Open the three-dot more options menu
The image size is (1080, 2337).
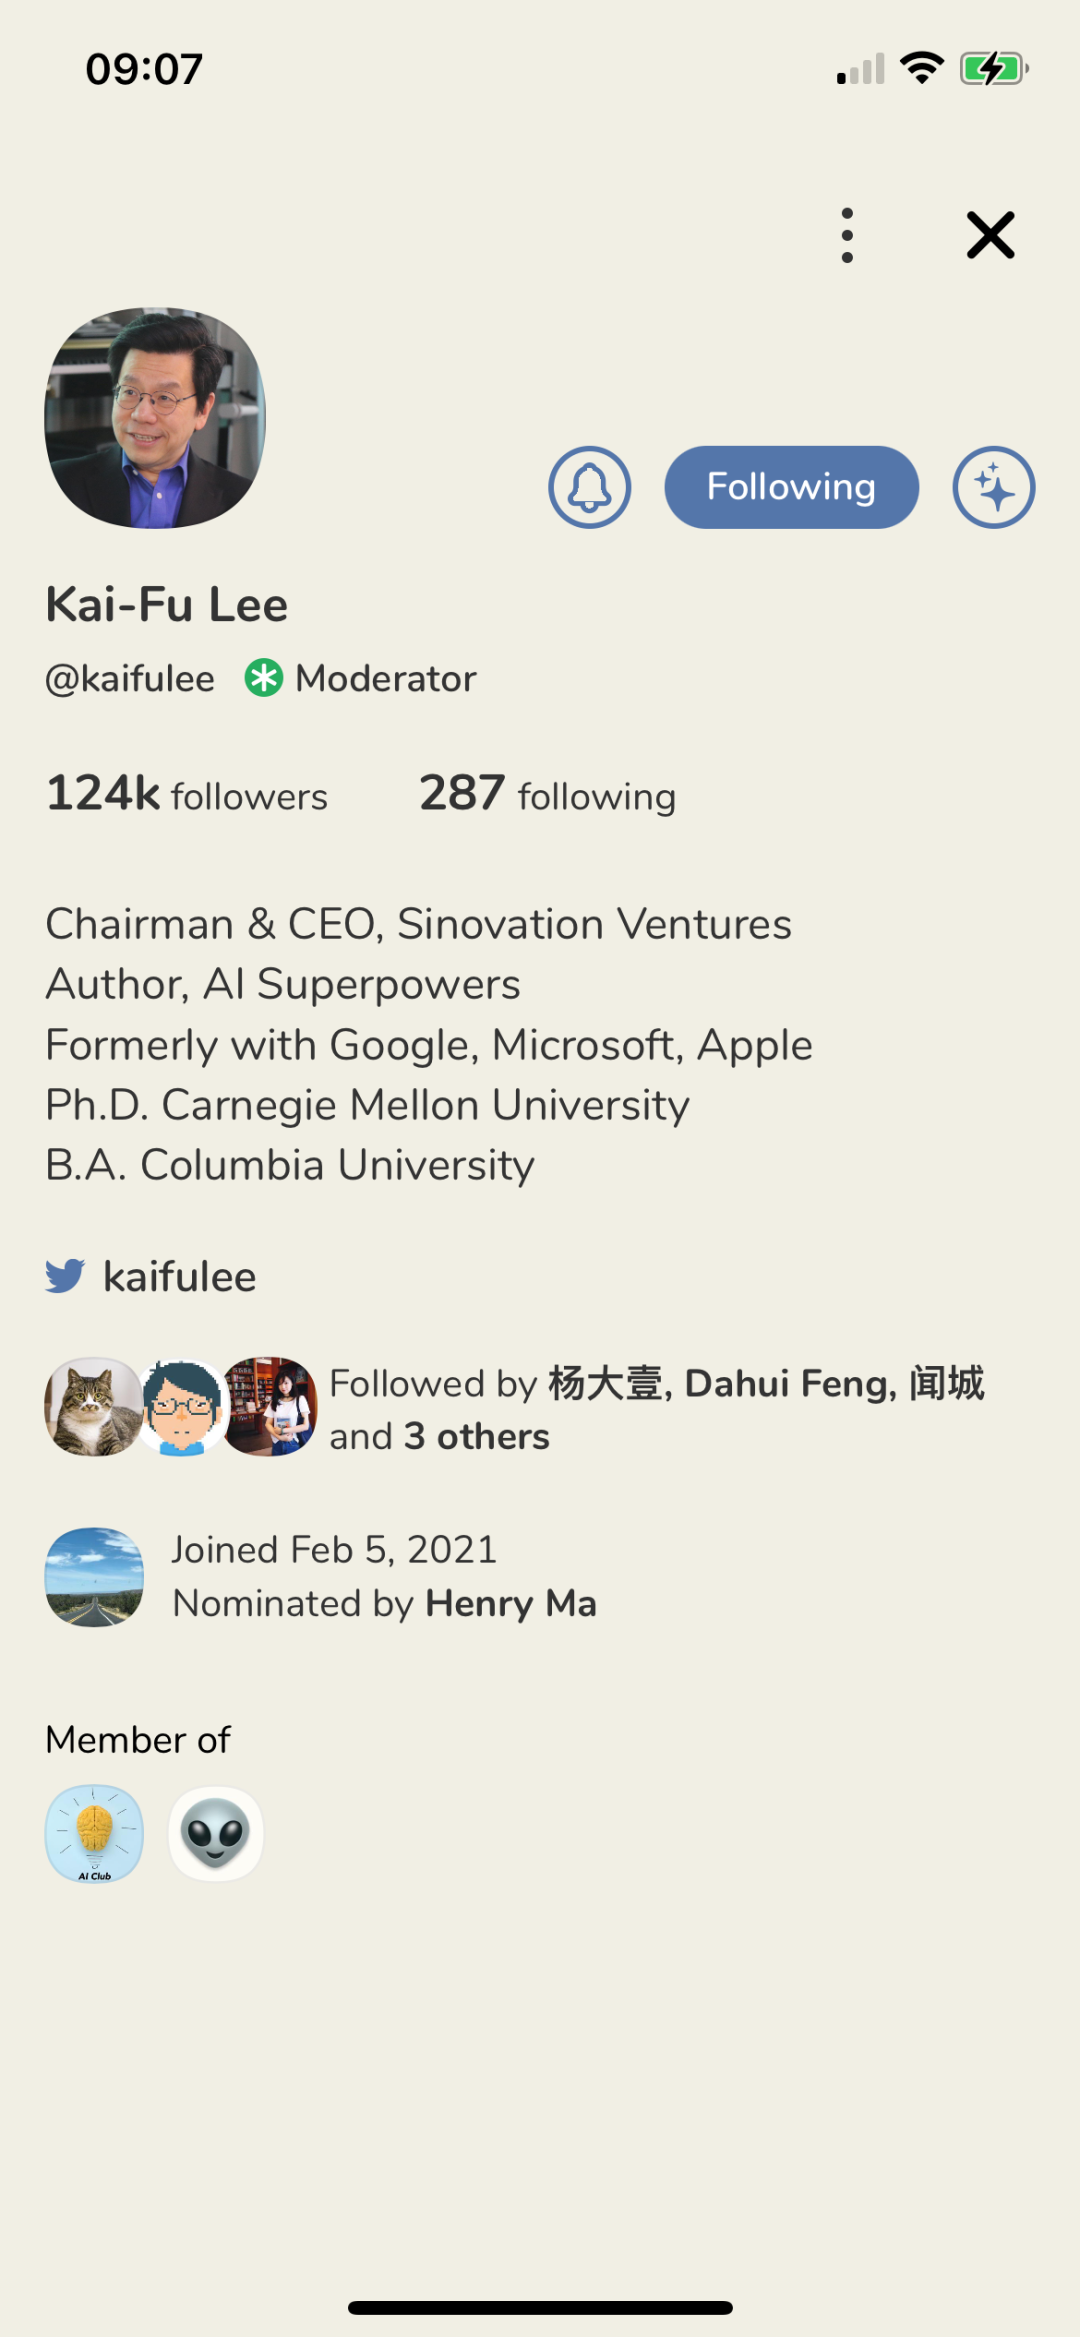coord(847,235)
